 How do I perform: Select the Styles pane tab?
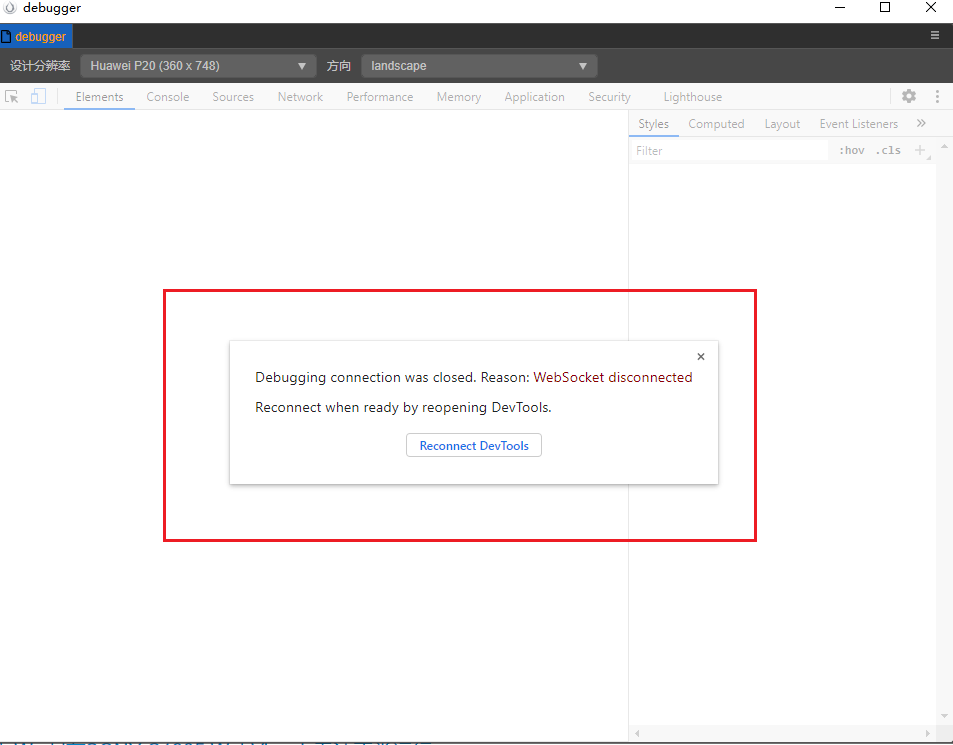point(653,124)
